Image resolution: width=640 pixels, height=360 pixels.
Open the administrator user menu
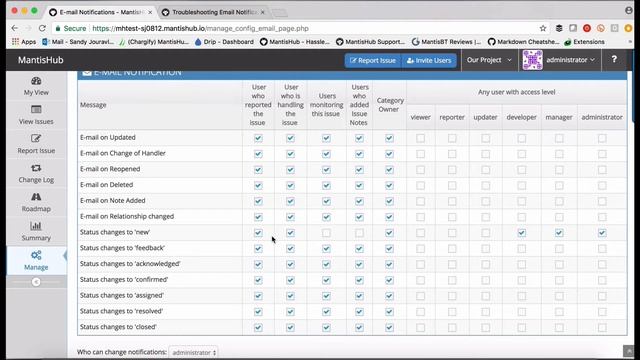pos(570,60)
